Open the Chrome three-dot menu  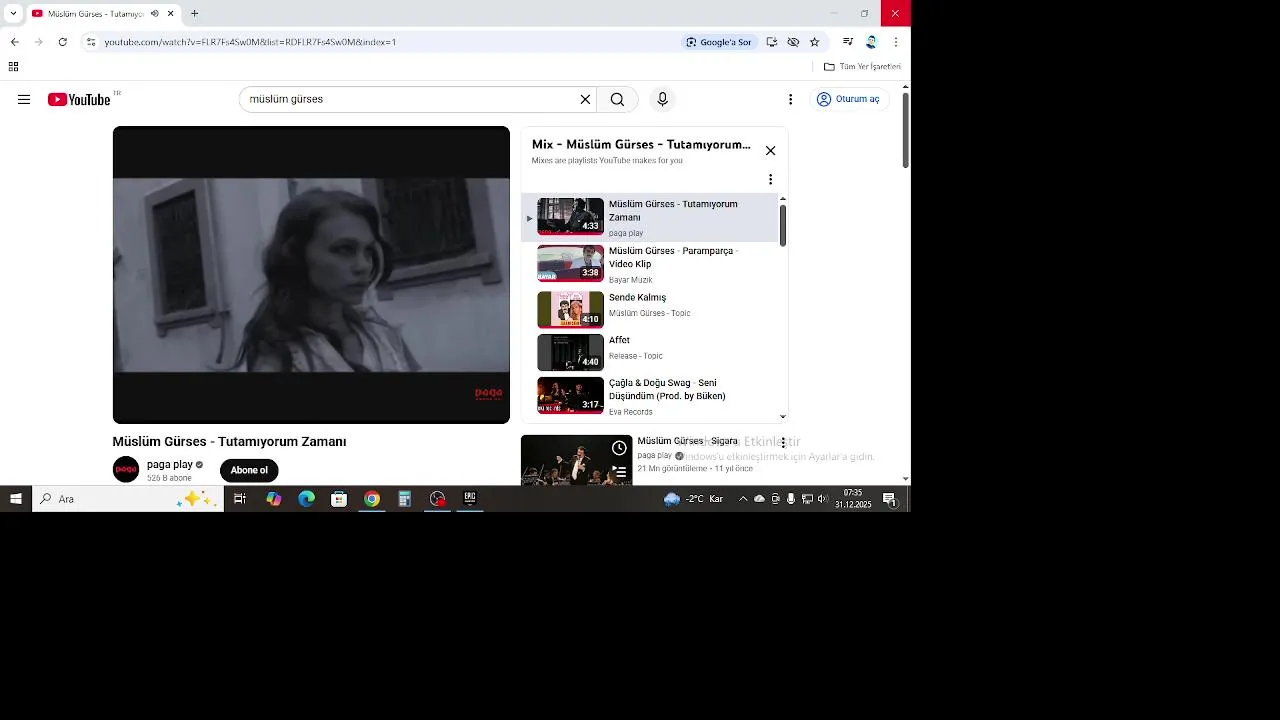[x=895, y=42]
